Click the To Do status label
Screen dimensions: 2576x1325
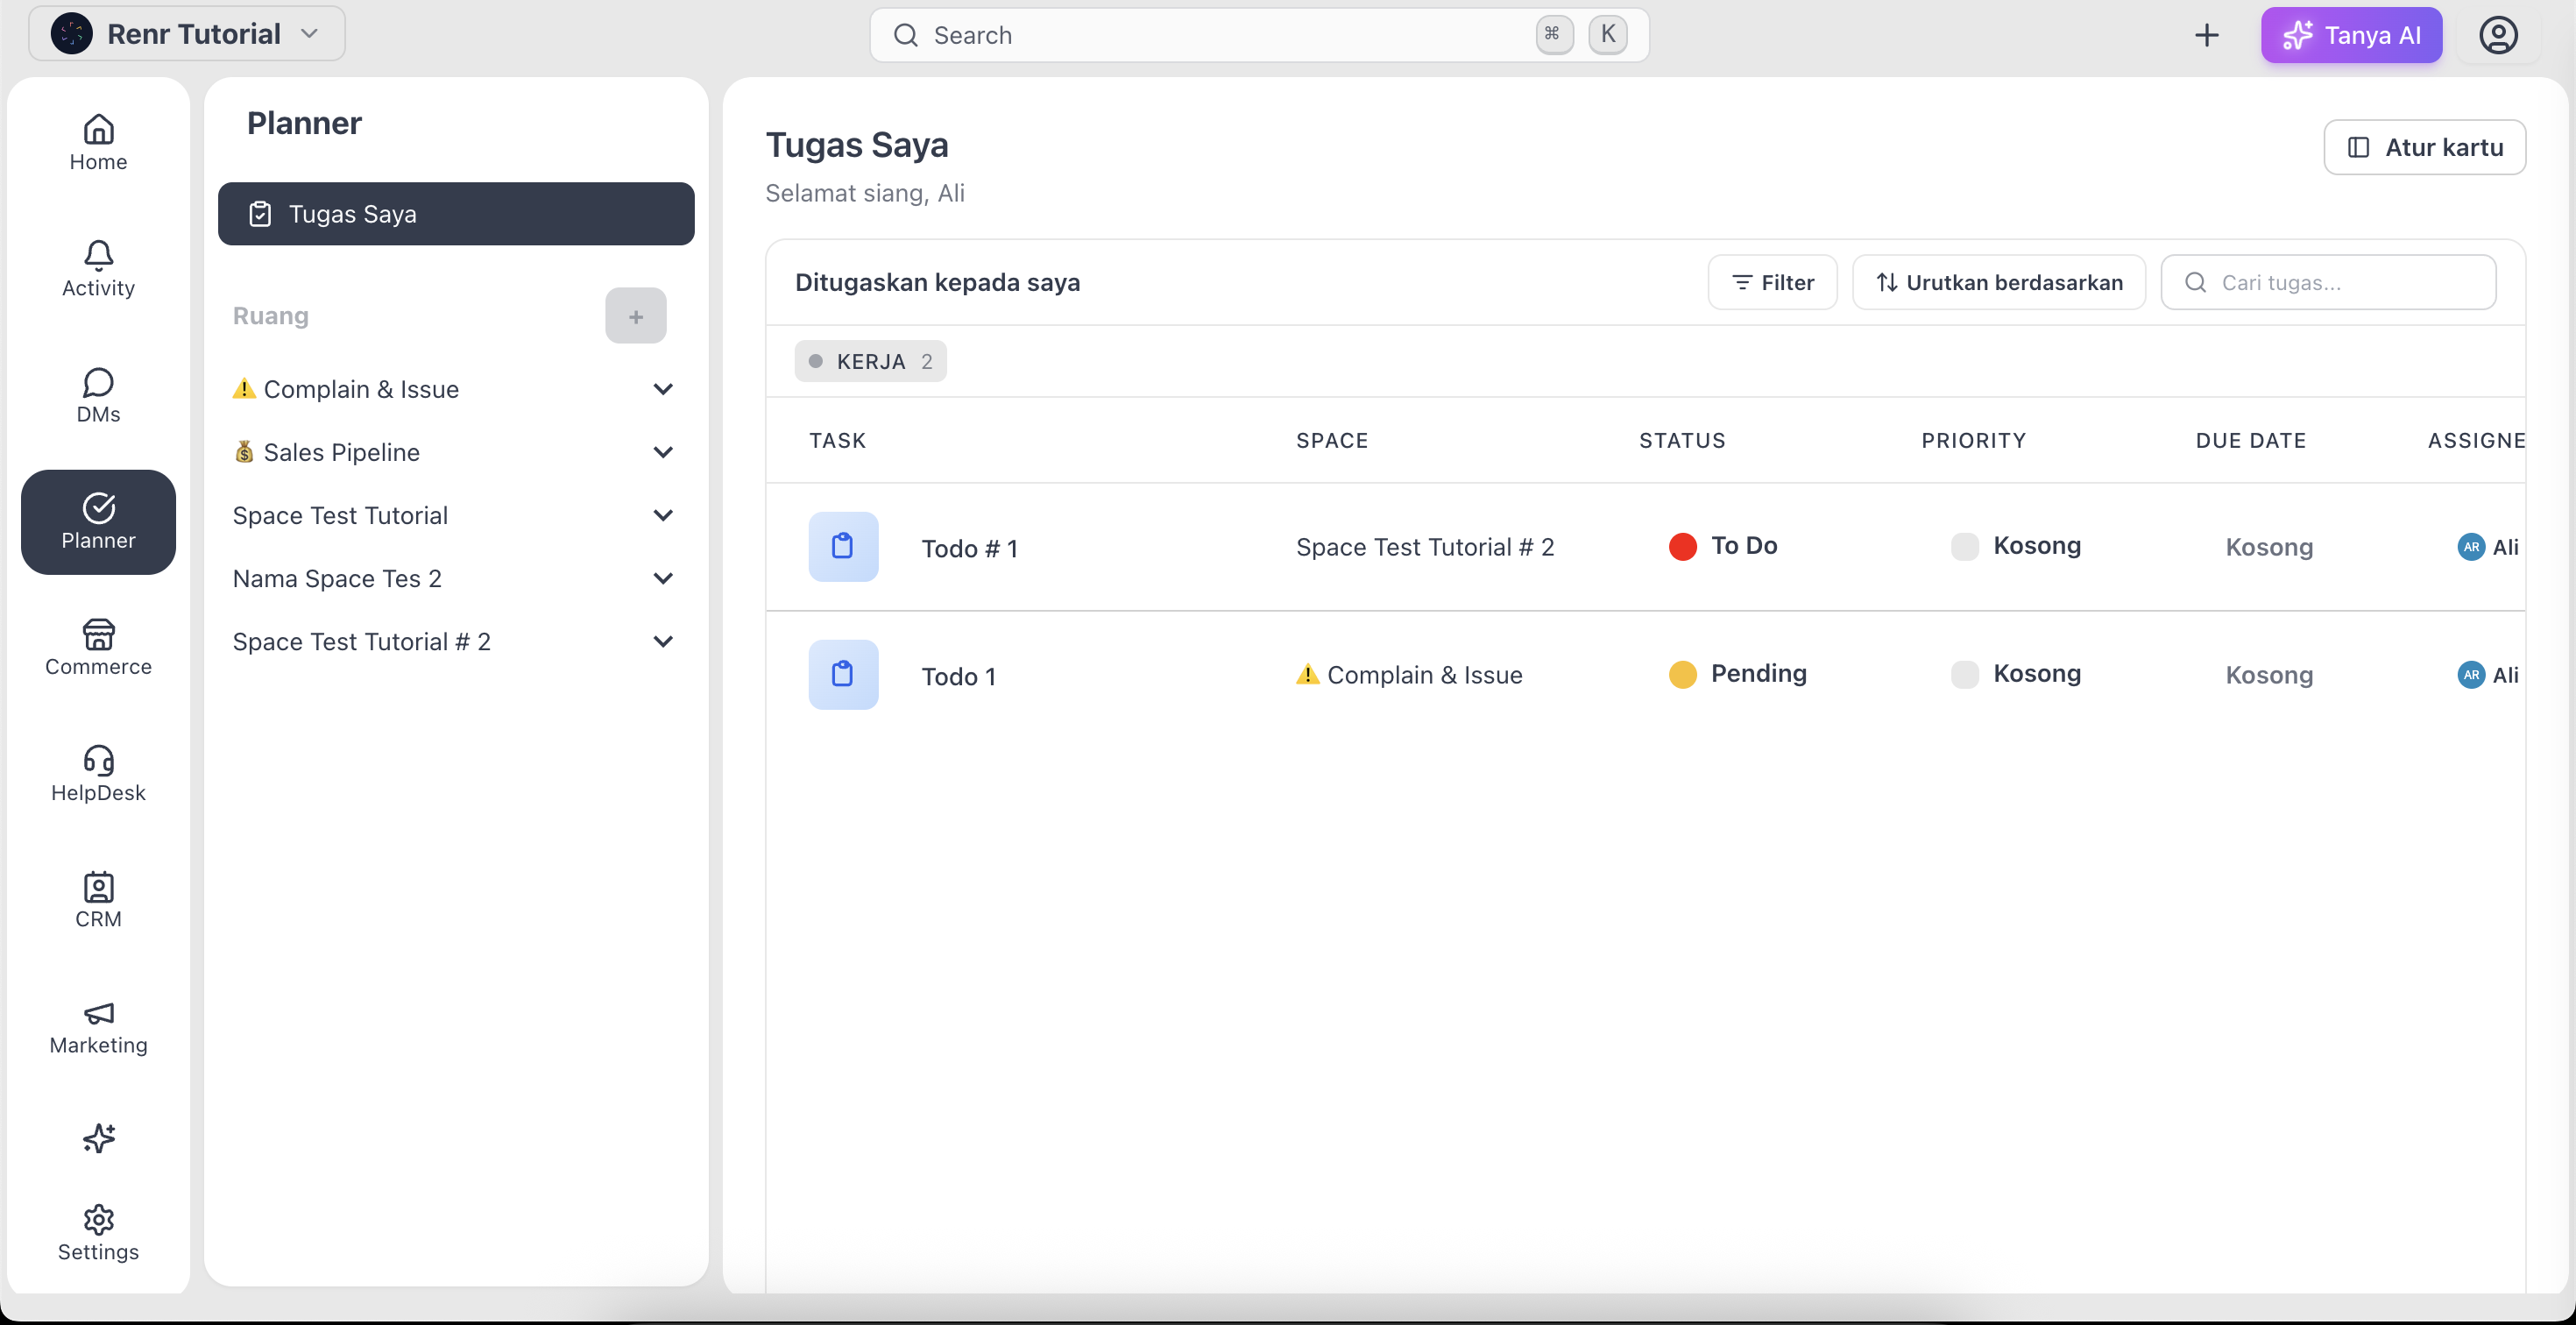1744,545
